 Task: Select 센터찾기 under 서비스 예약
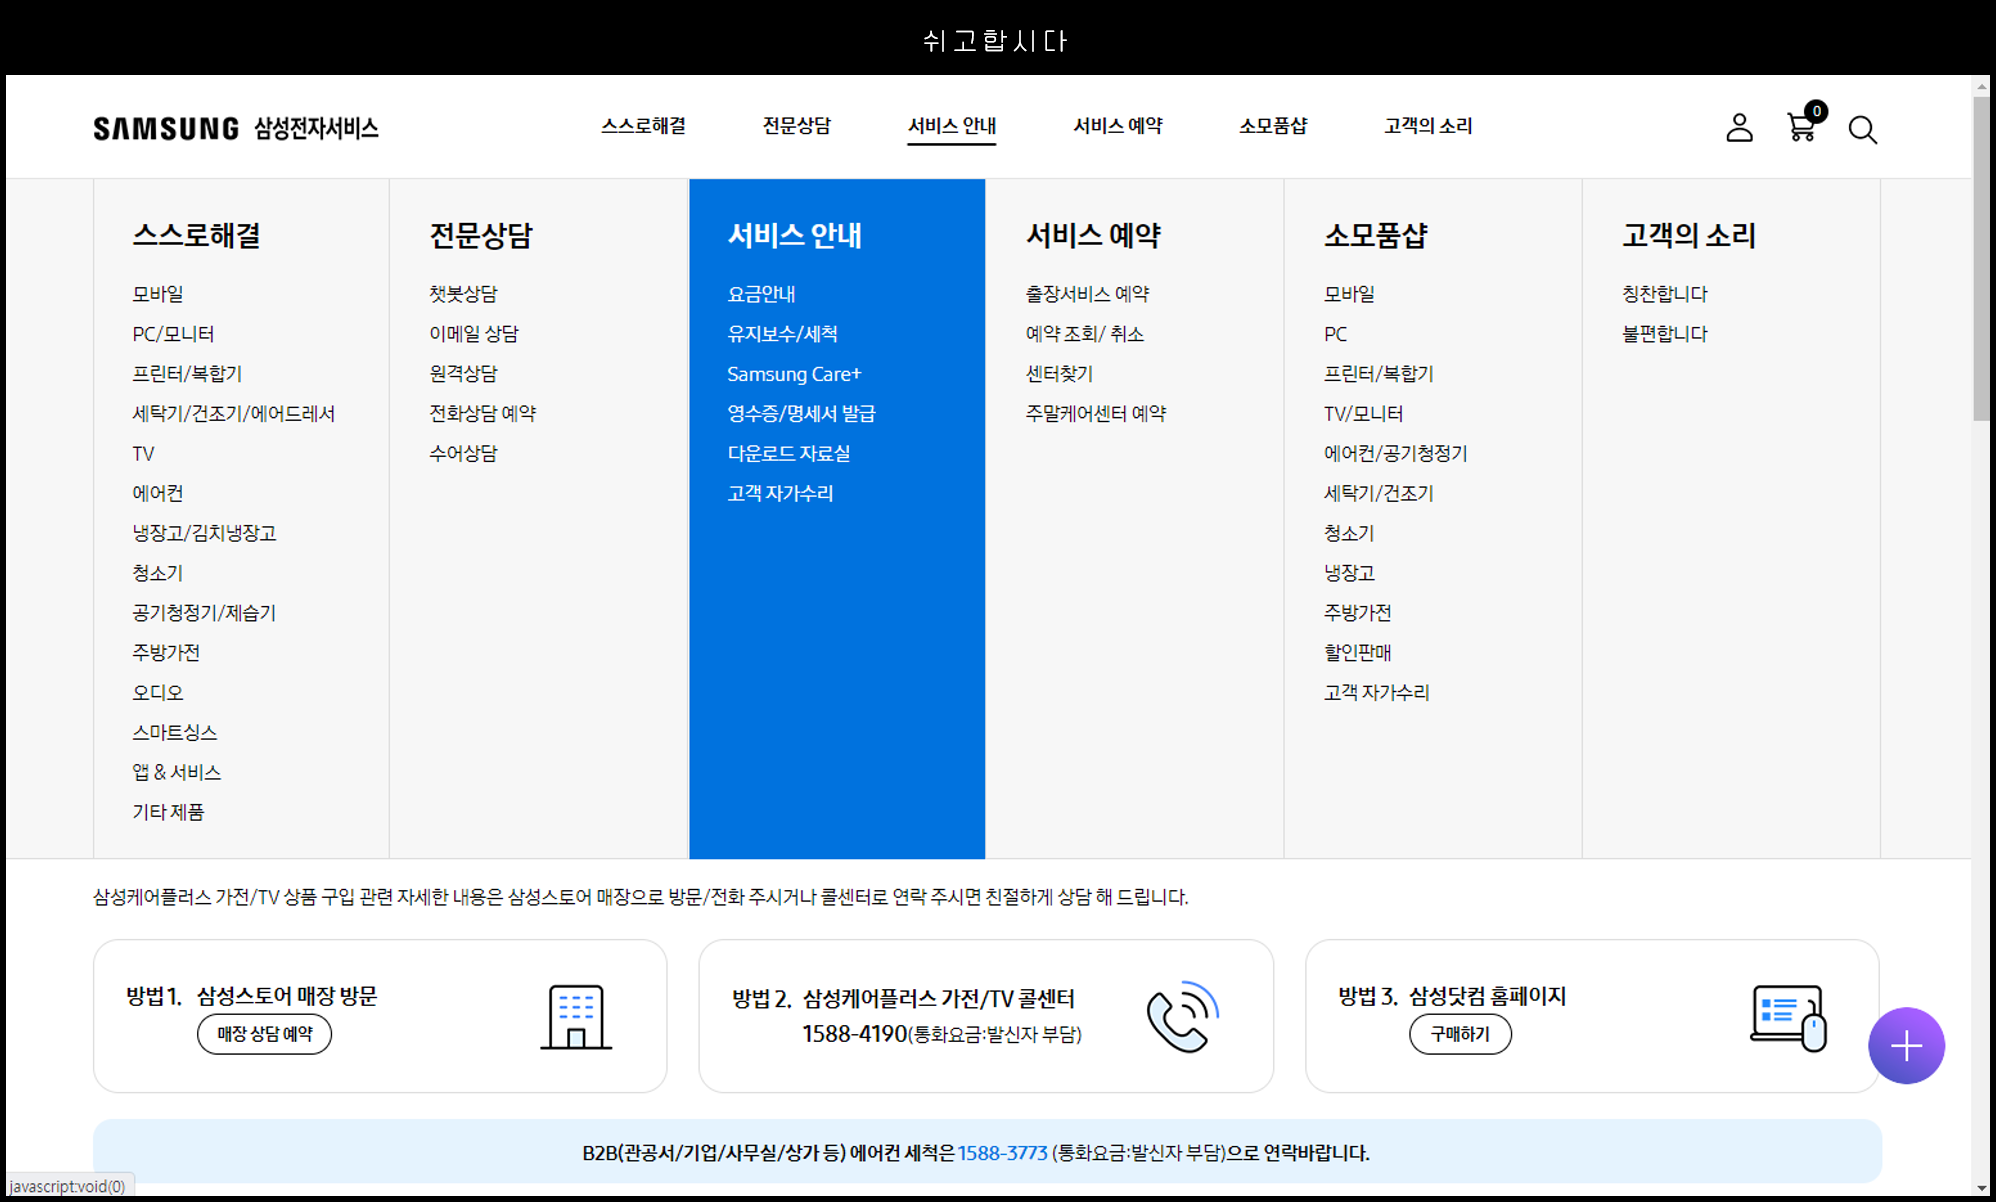click(1059, 374)
